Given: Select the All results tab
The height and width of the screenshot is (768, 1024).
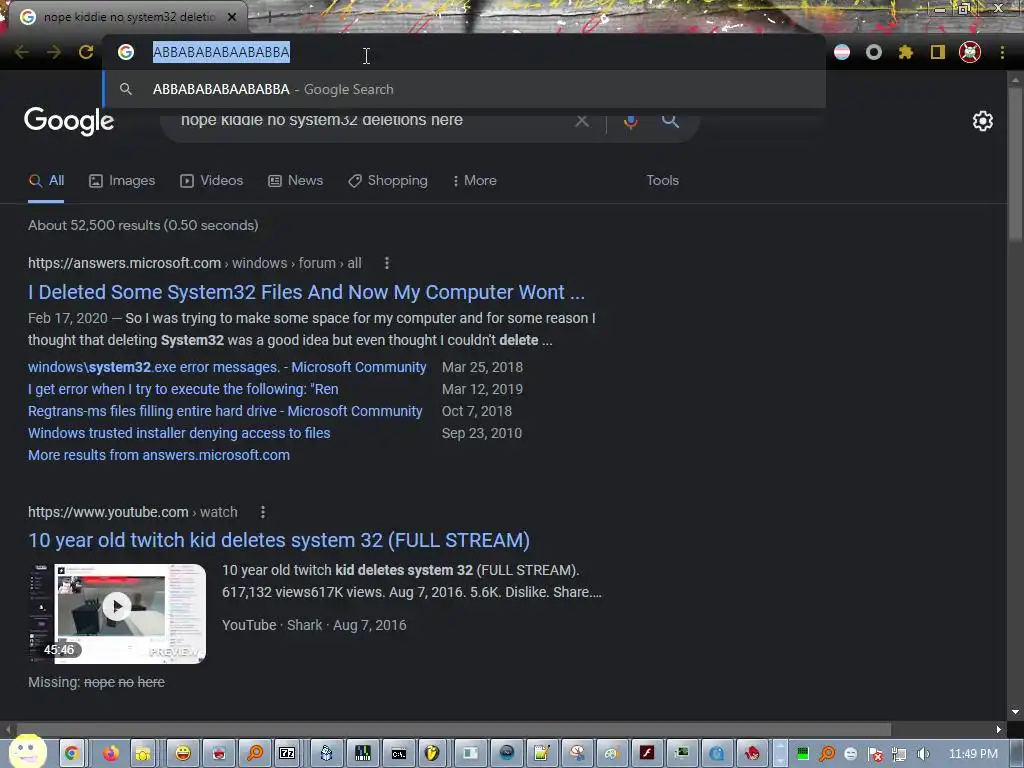Looking at the screenshot, I should point(46,180).
